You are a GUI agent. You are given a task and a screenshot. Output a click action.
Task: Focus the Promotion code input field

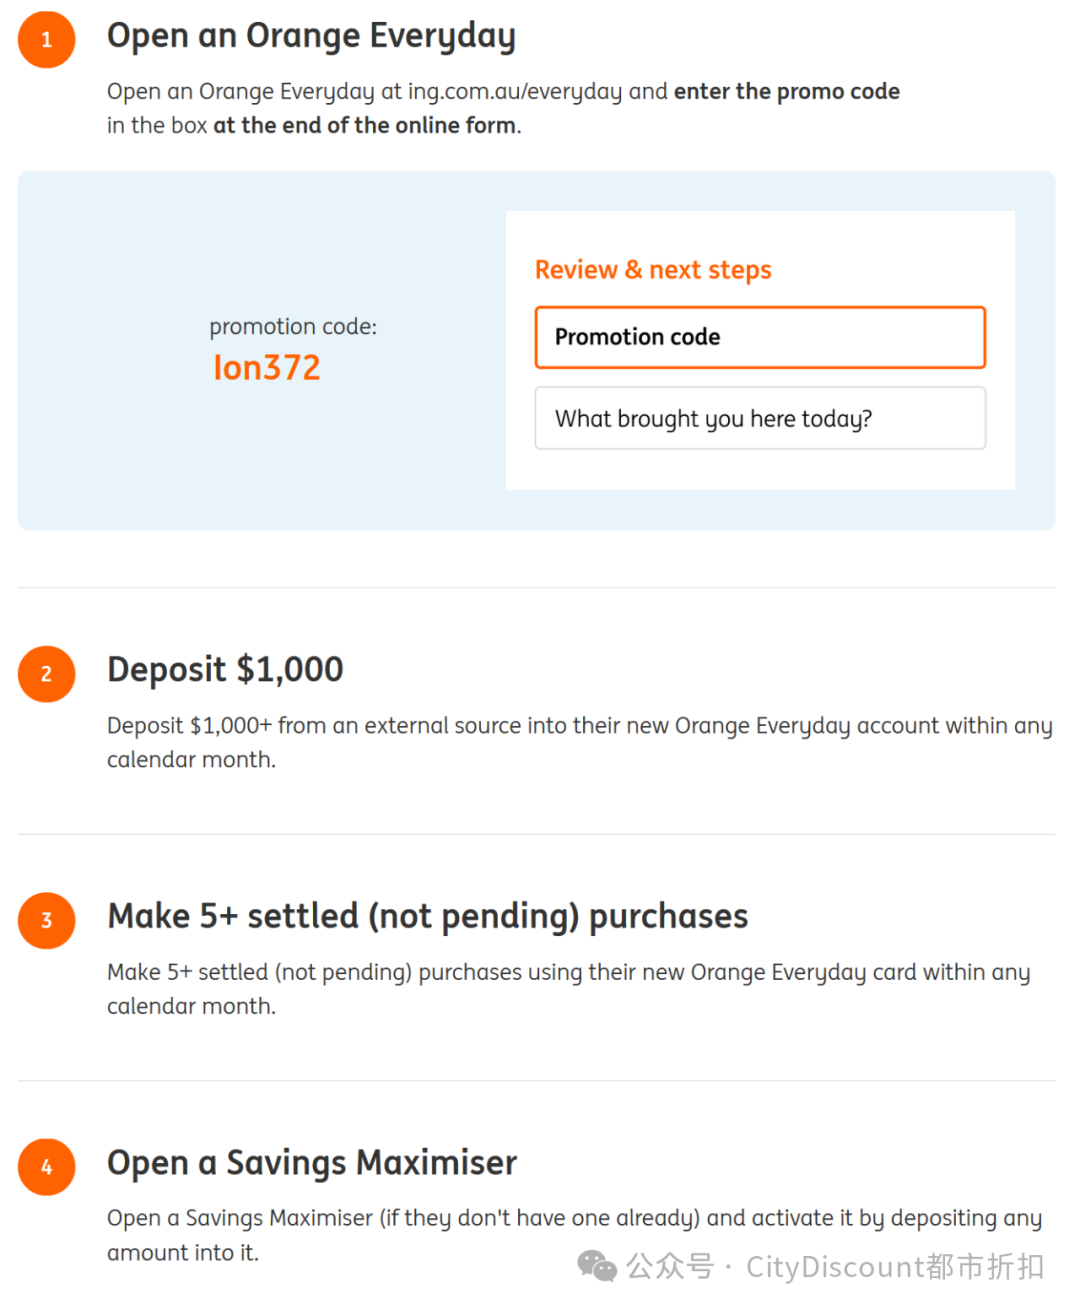click(x=760, y=338)
